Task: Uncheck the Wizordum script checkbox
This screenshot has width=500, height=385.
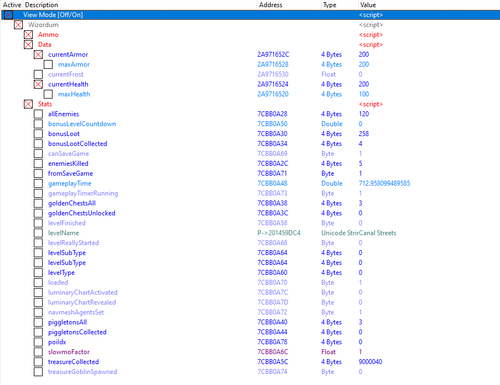Action: tap(18, 25)
